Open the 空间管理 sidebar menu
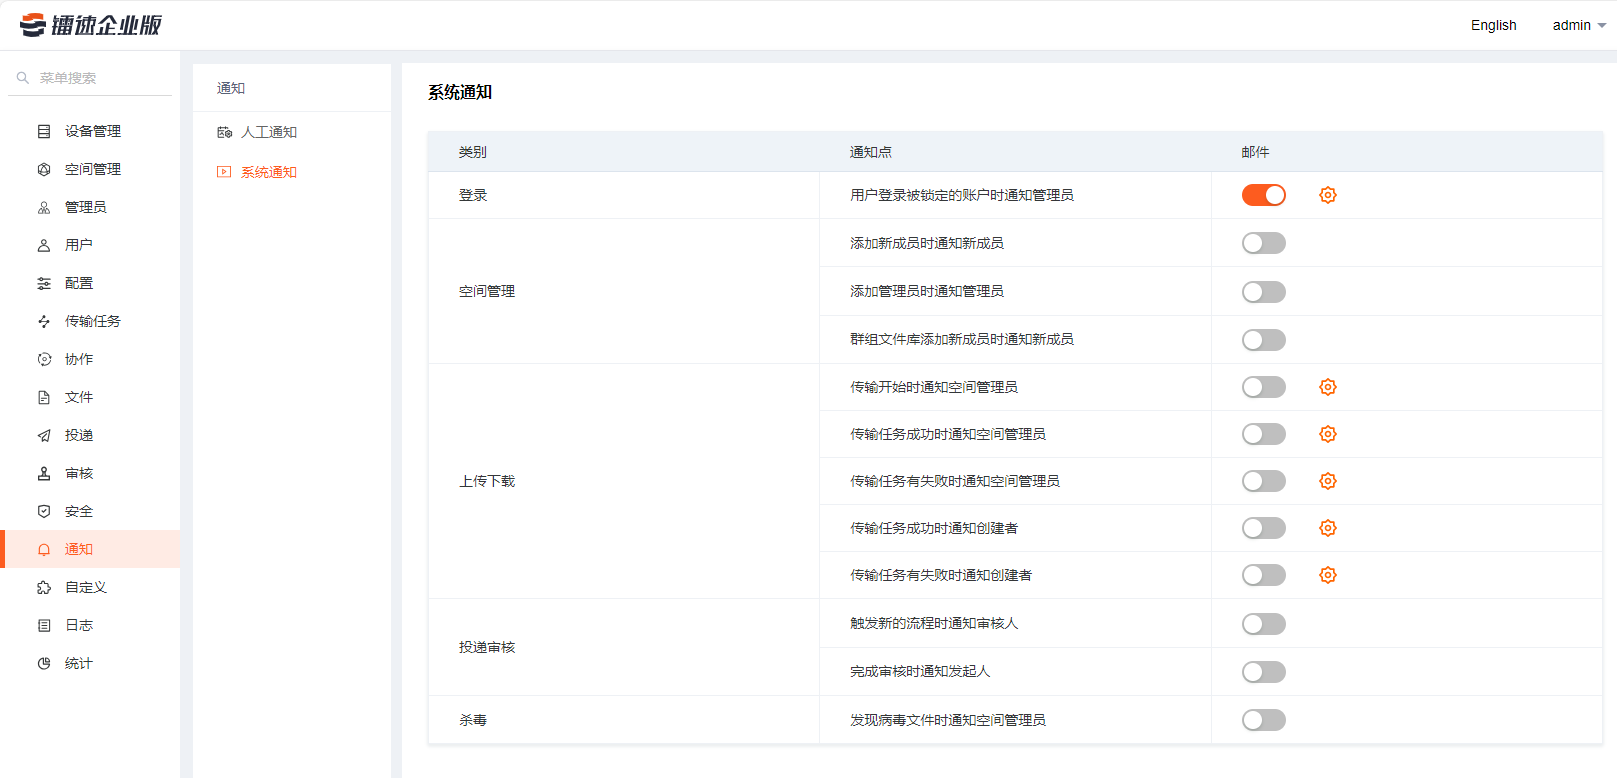The height and width of the screenshot is (778, 1617). point(92,169)
